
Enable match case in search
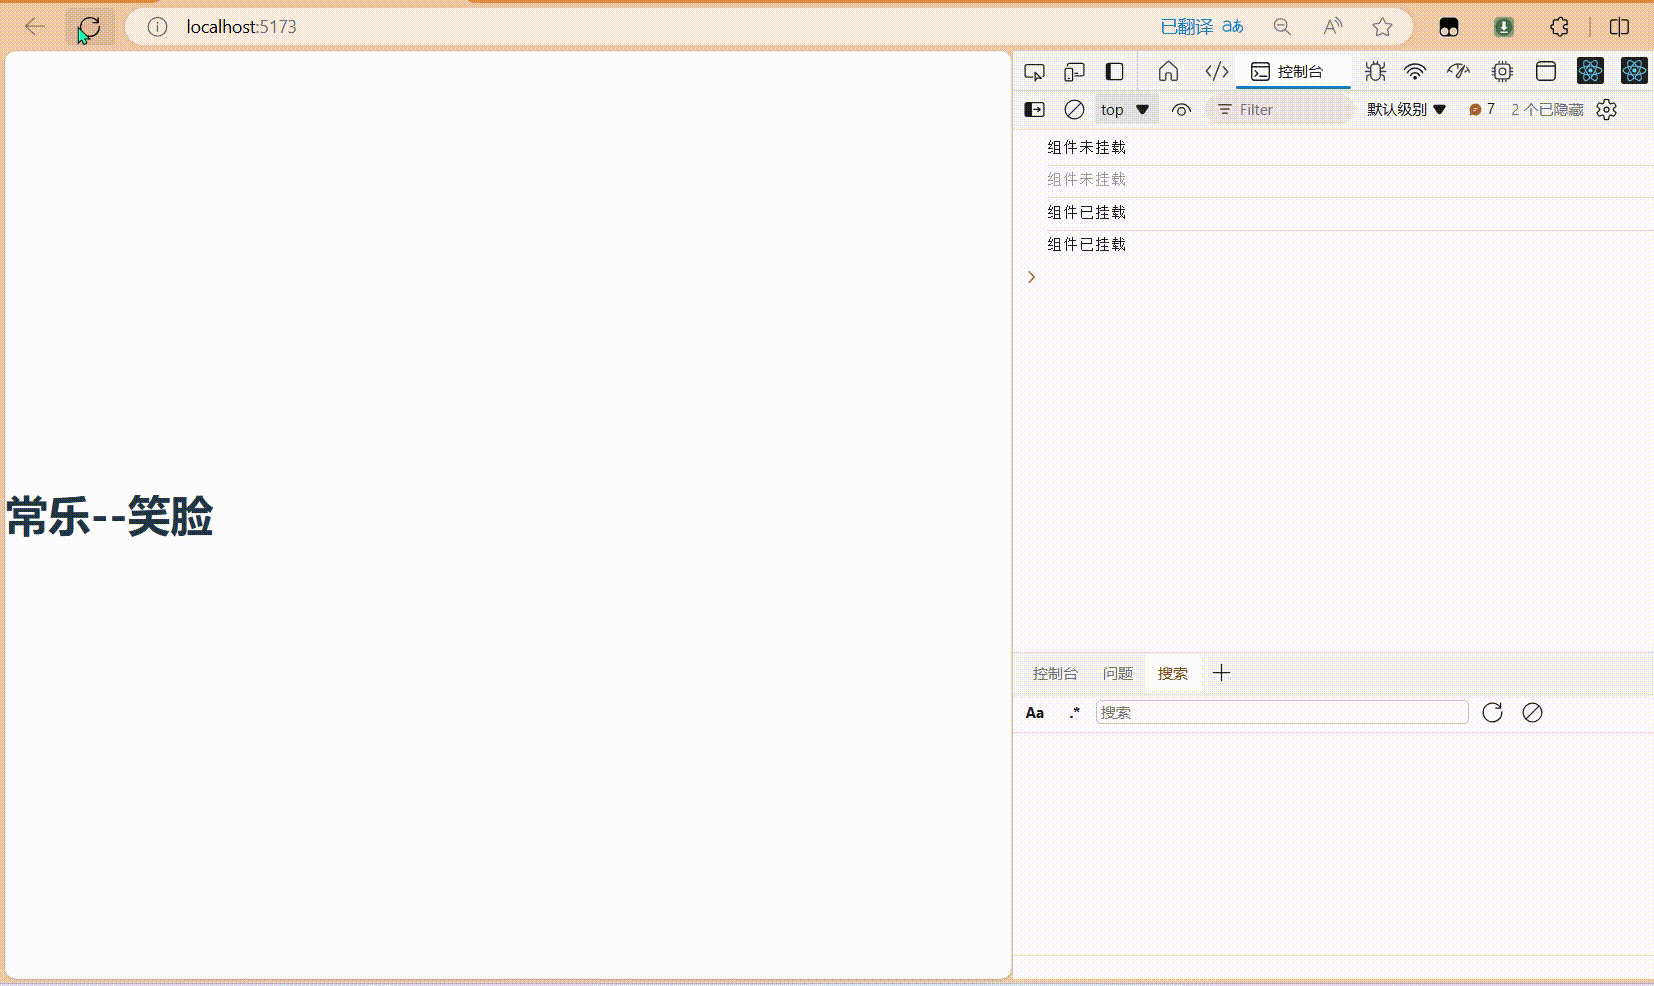click(1035, 712)
